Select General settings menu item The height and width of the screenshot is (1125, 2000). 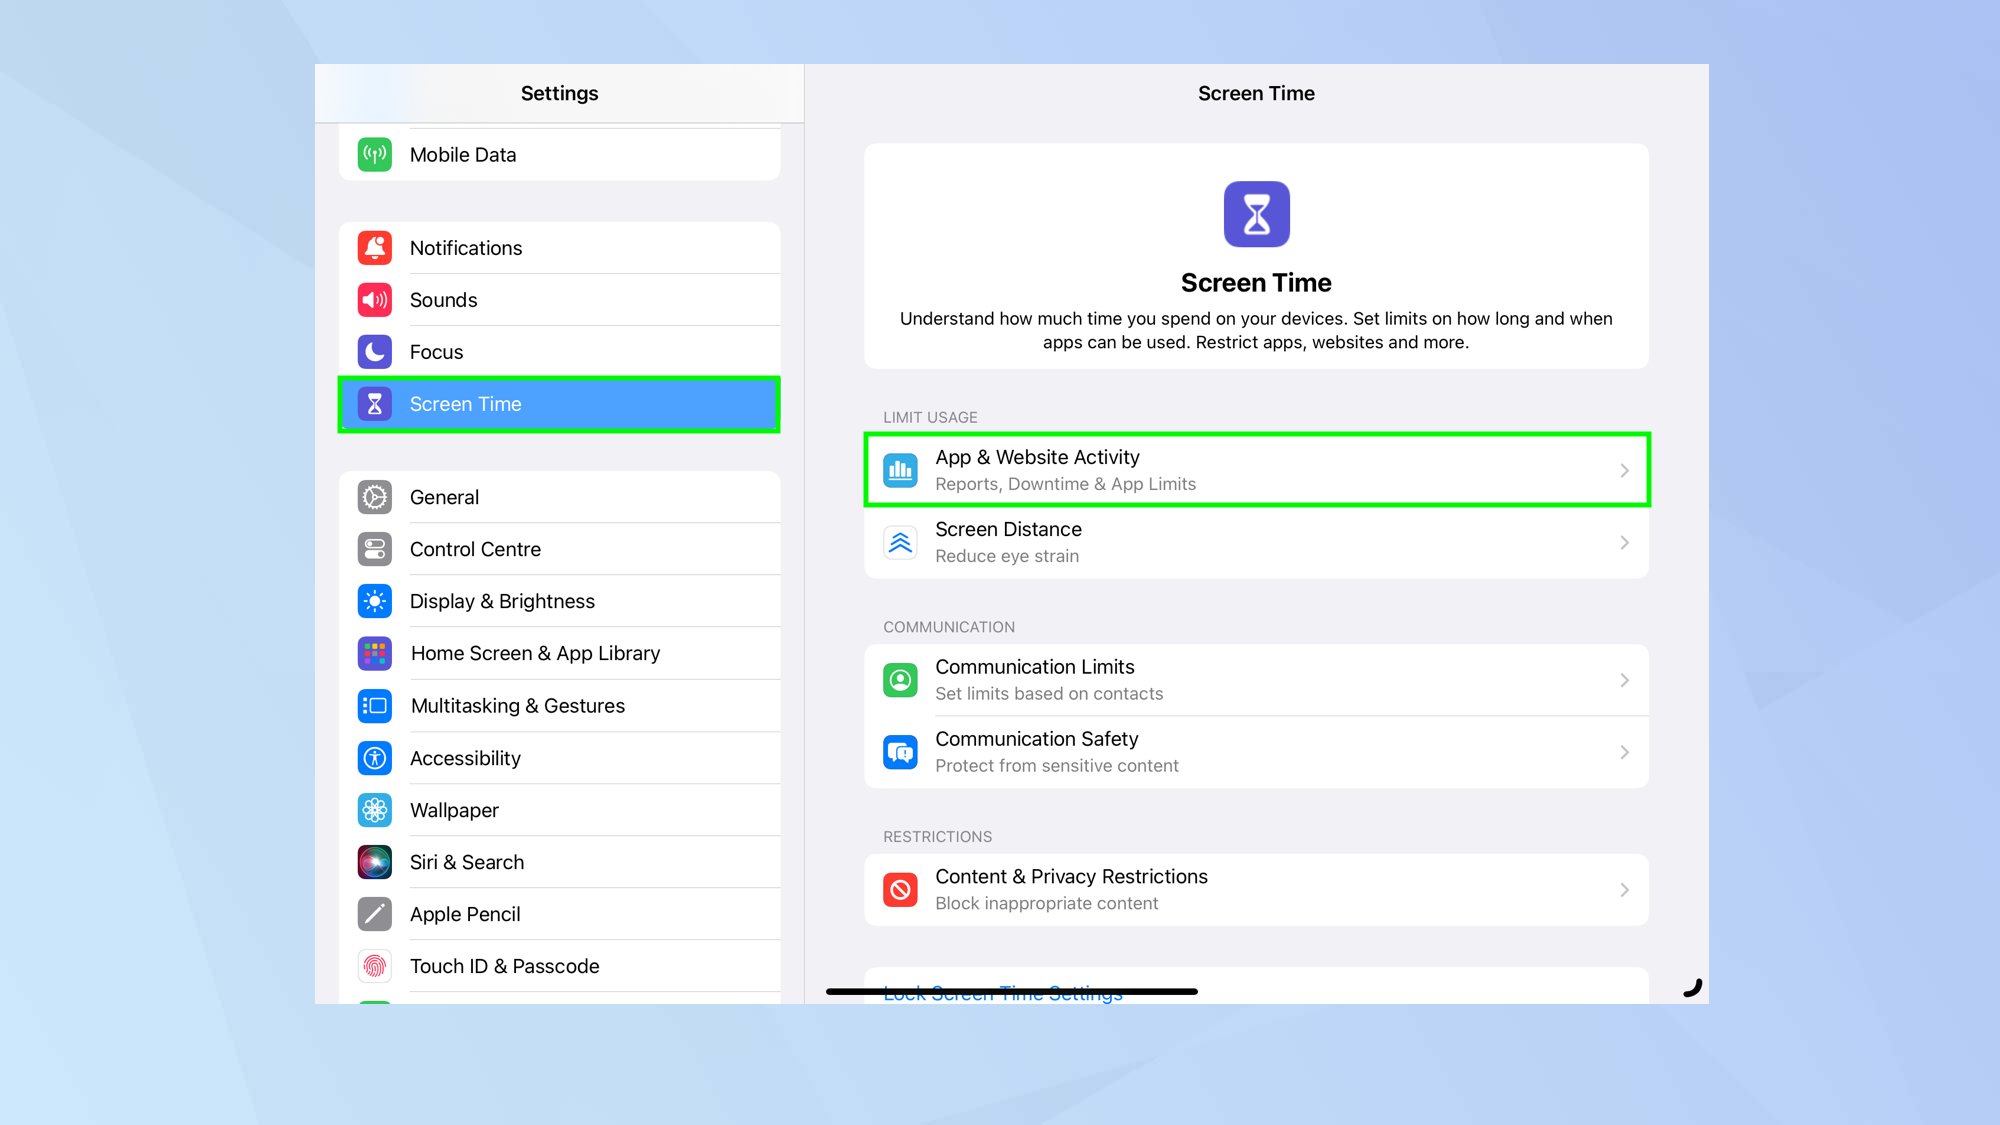coord(559,496)
